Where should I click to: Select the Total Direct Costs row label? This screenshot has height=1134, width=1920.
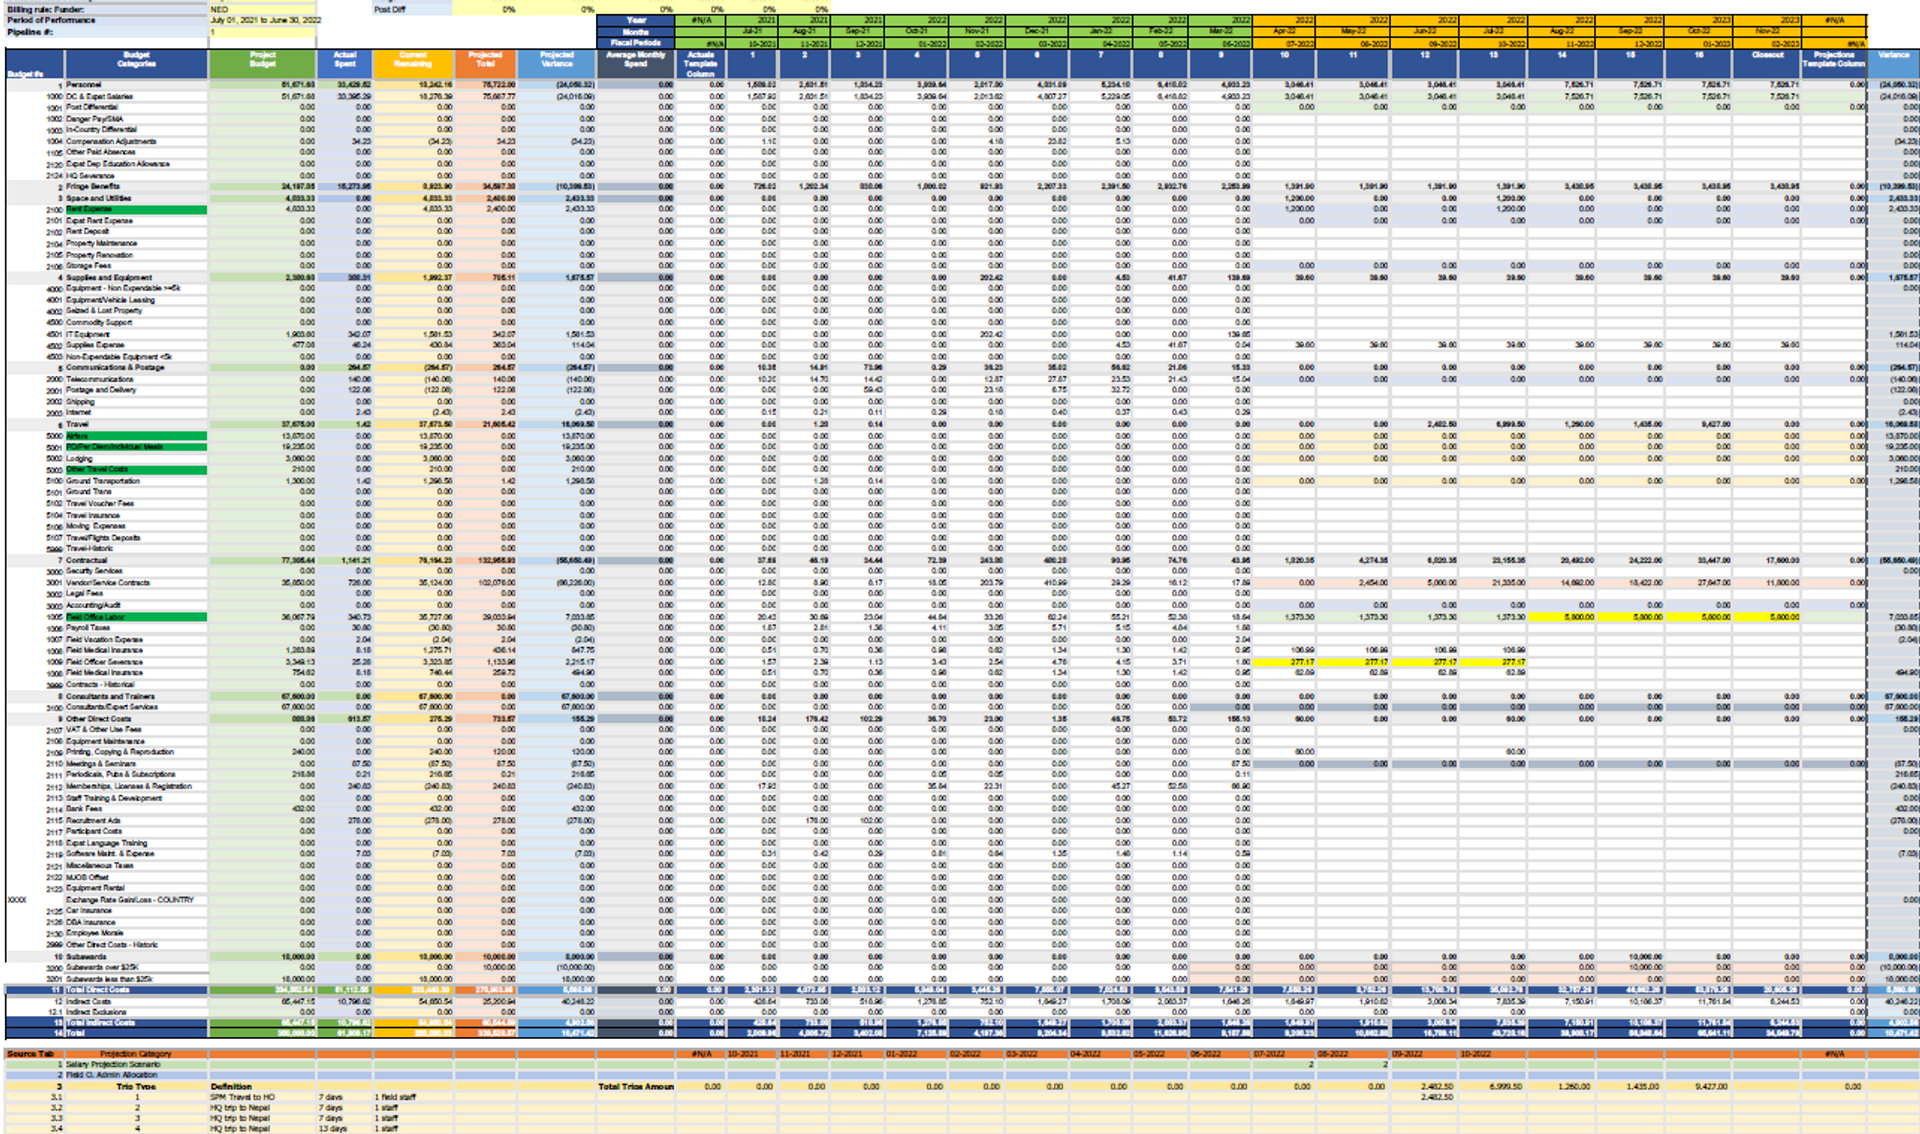[x=98, y=990]
